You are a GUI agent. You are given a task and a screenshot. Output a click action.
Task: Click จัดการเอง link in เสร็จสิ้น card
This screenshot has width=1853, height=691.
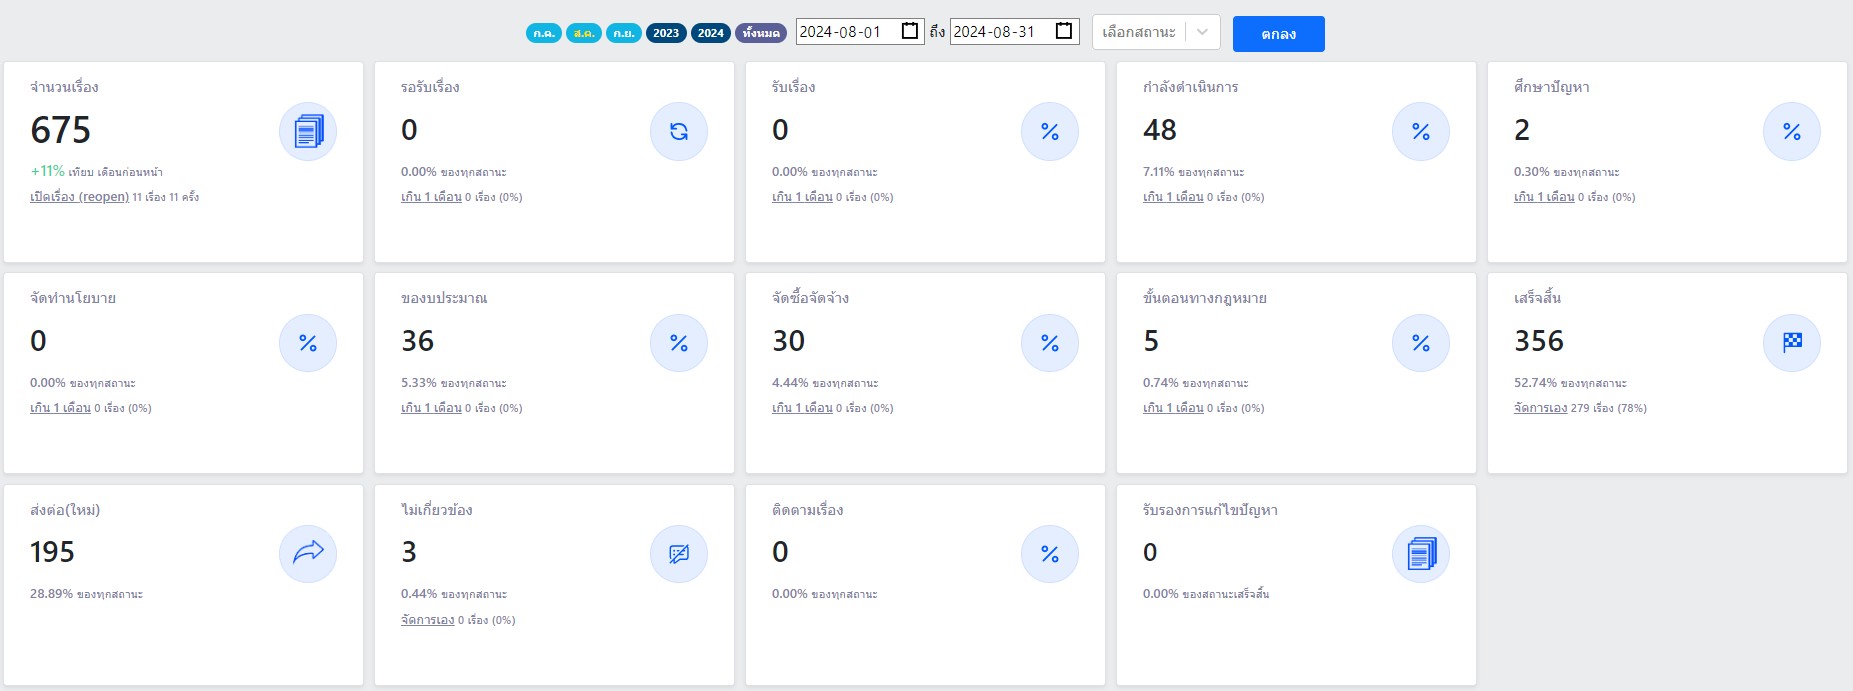tap(1540, 408)
